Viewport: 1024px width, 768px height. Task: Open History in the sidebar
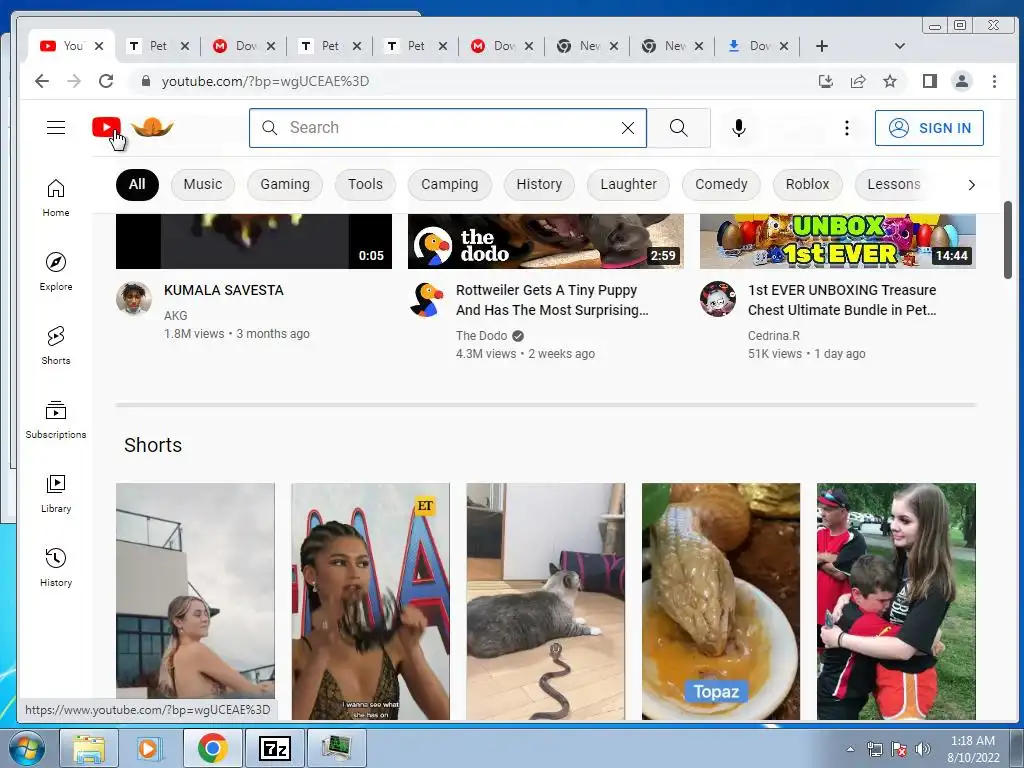click(x=56, y=567)
